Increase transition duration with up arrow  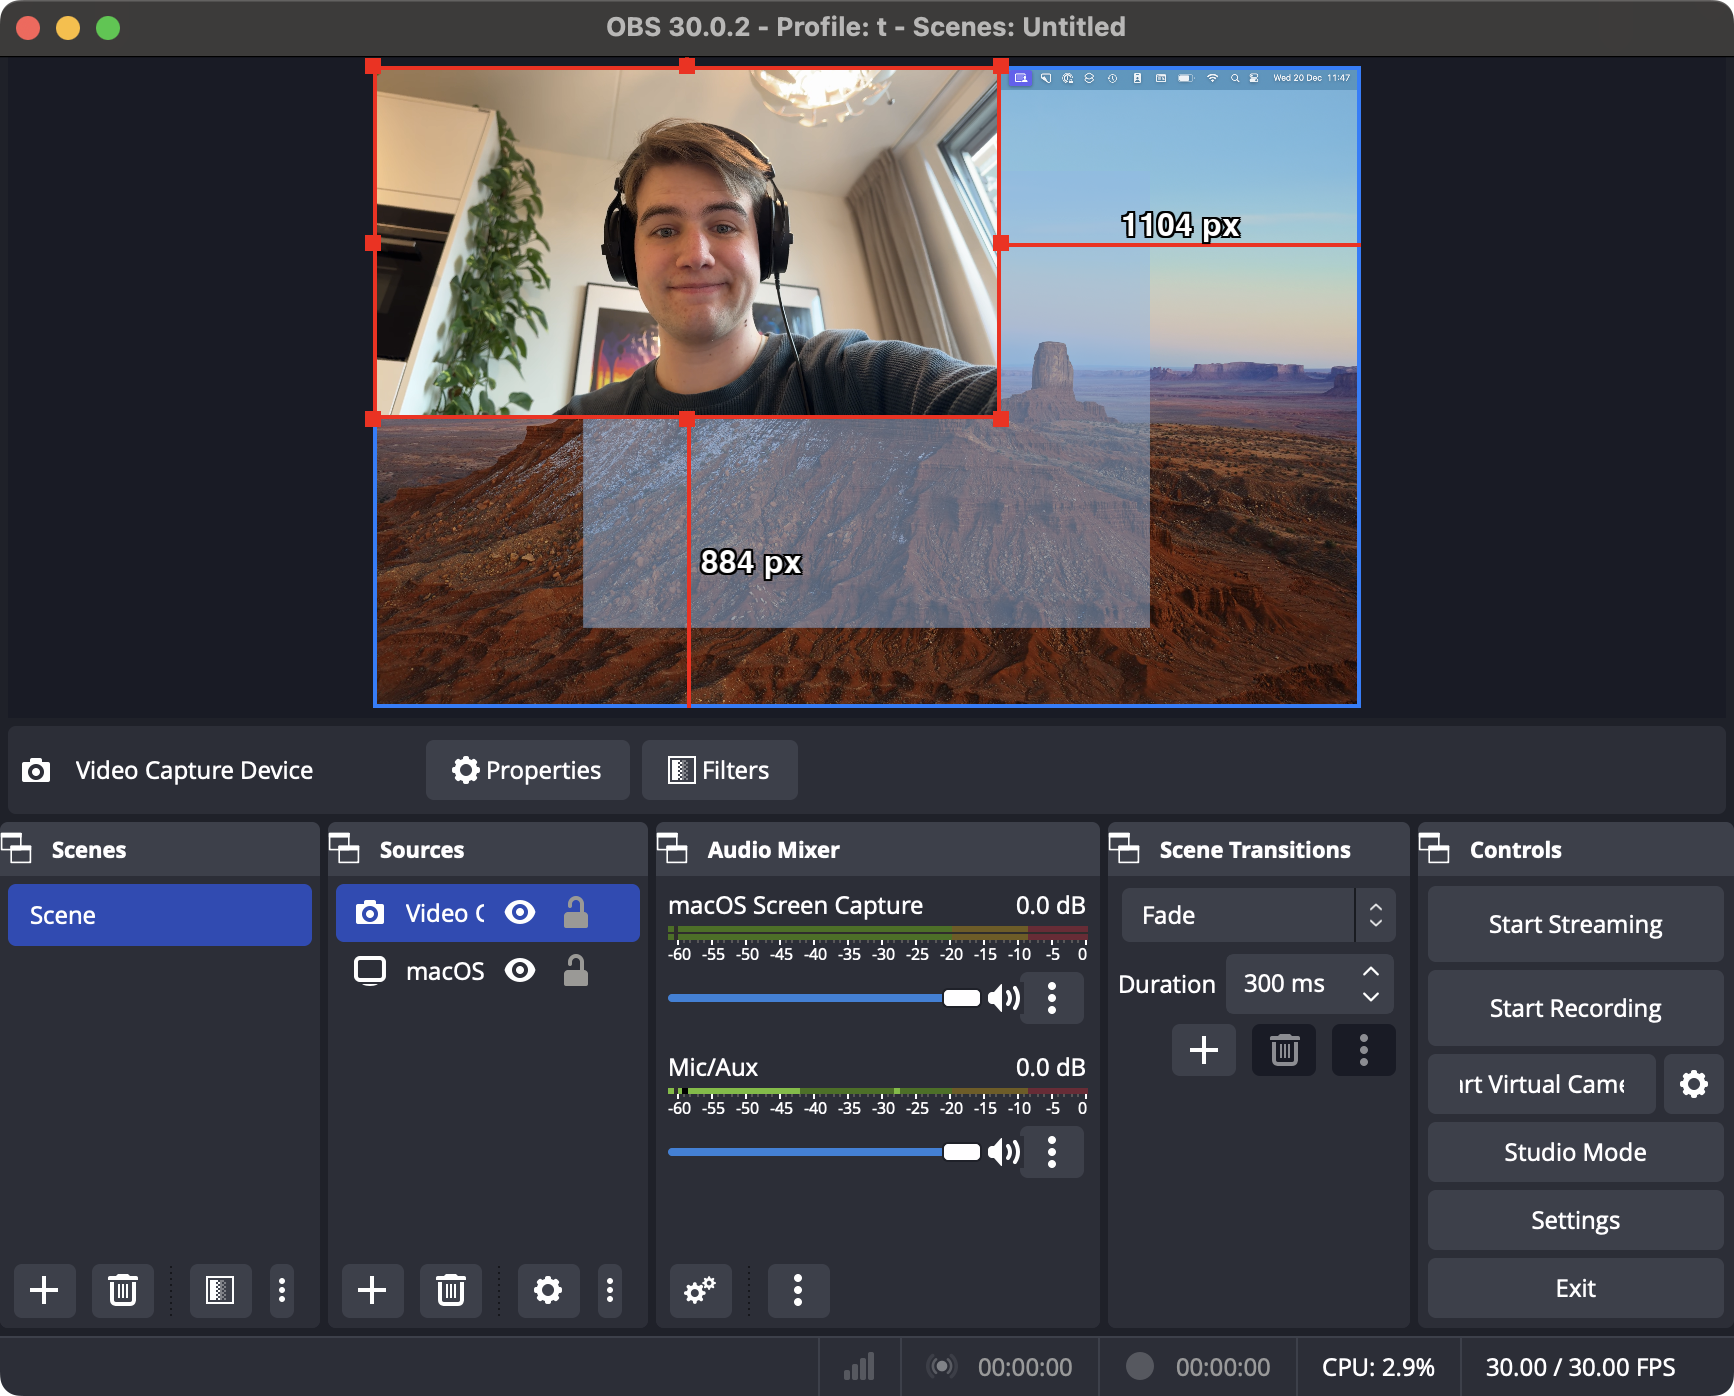coord(1371,971)
